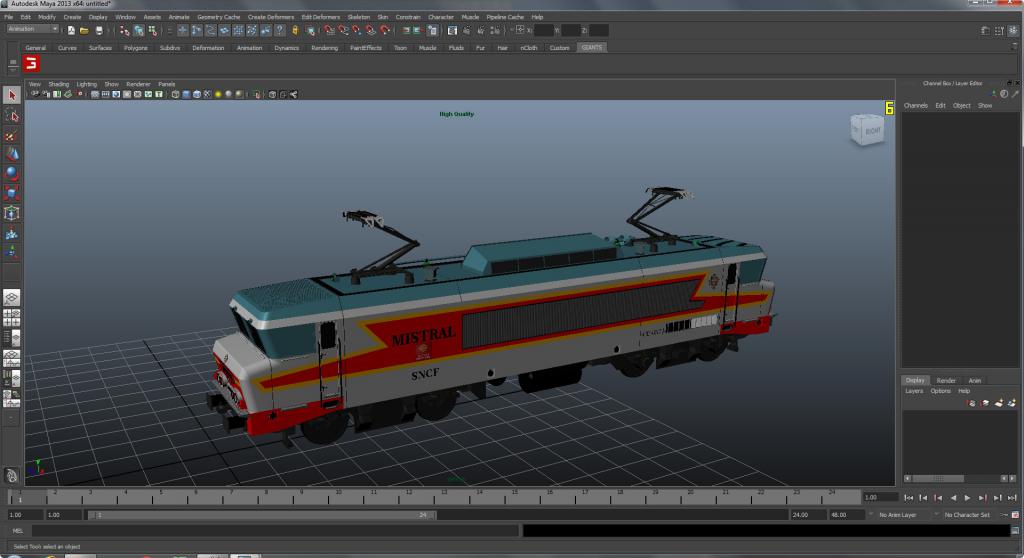This screenshot has height=558, width=1024.
Task: Select by hierarchy mode icon
Action: tap(124, 30)
